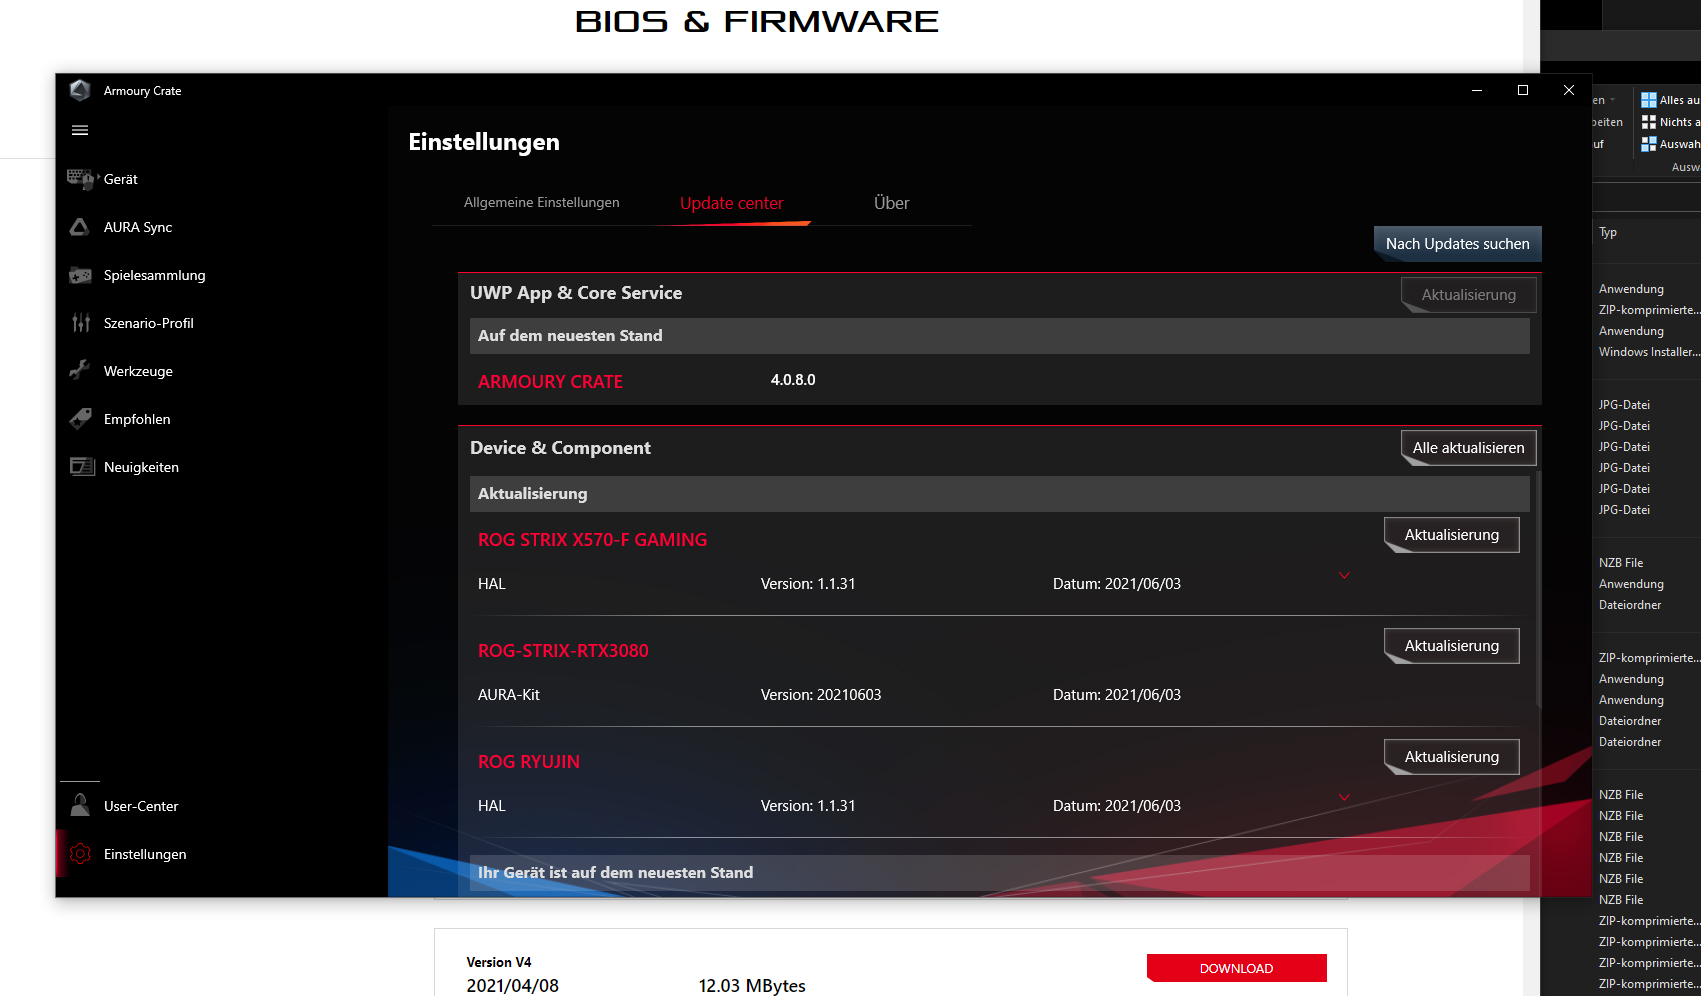
Task: Expand ROG RYUJIN details chevron
Action: 1344,798
